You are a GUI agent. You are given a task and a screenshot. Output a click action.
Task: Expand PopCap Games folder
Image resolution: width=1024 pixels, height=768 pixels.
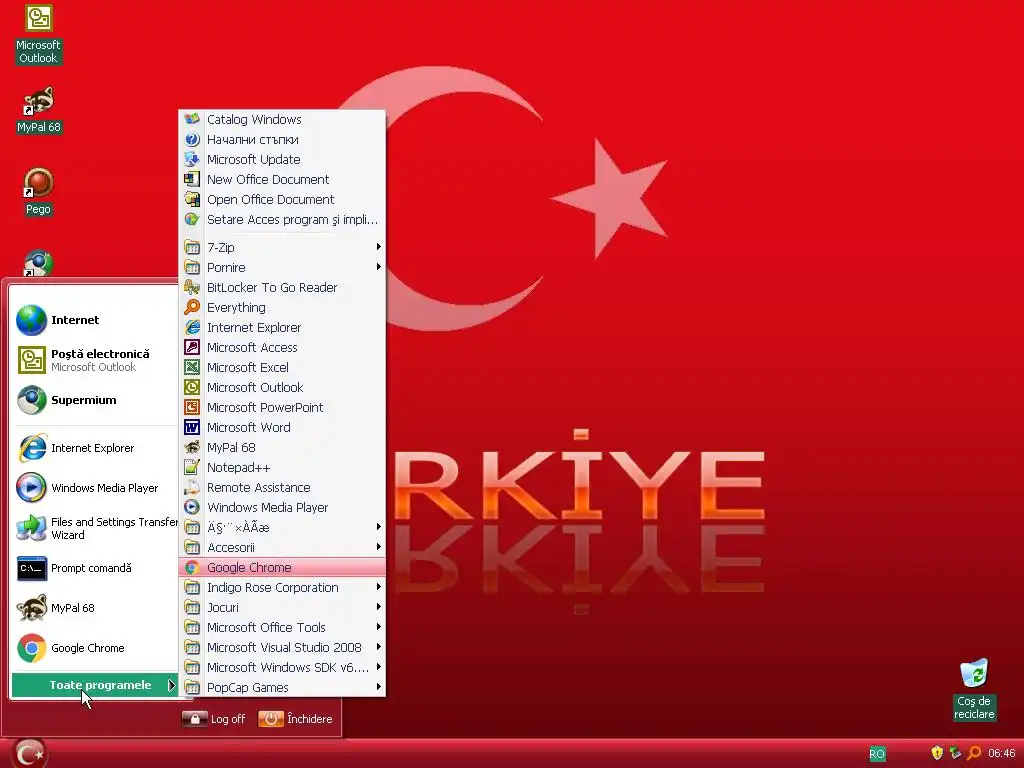[282, 688]
